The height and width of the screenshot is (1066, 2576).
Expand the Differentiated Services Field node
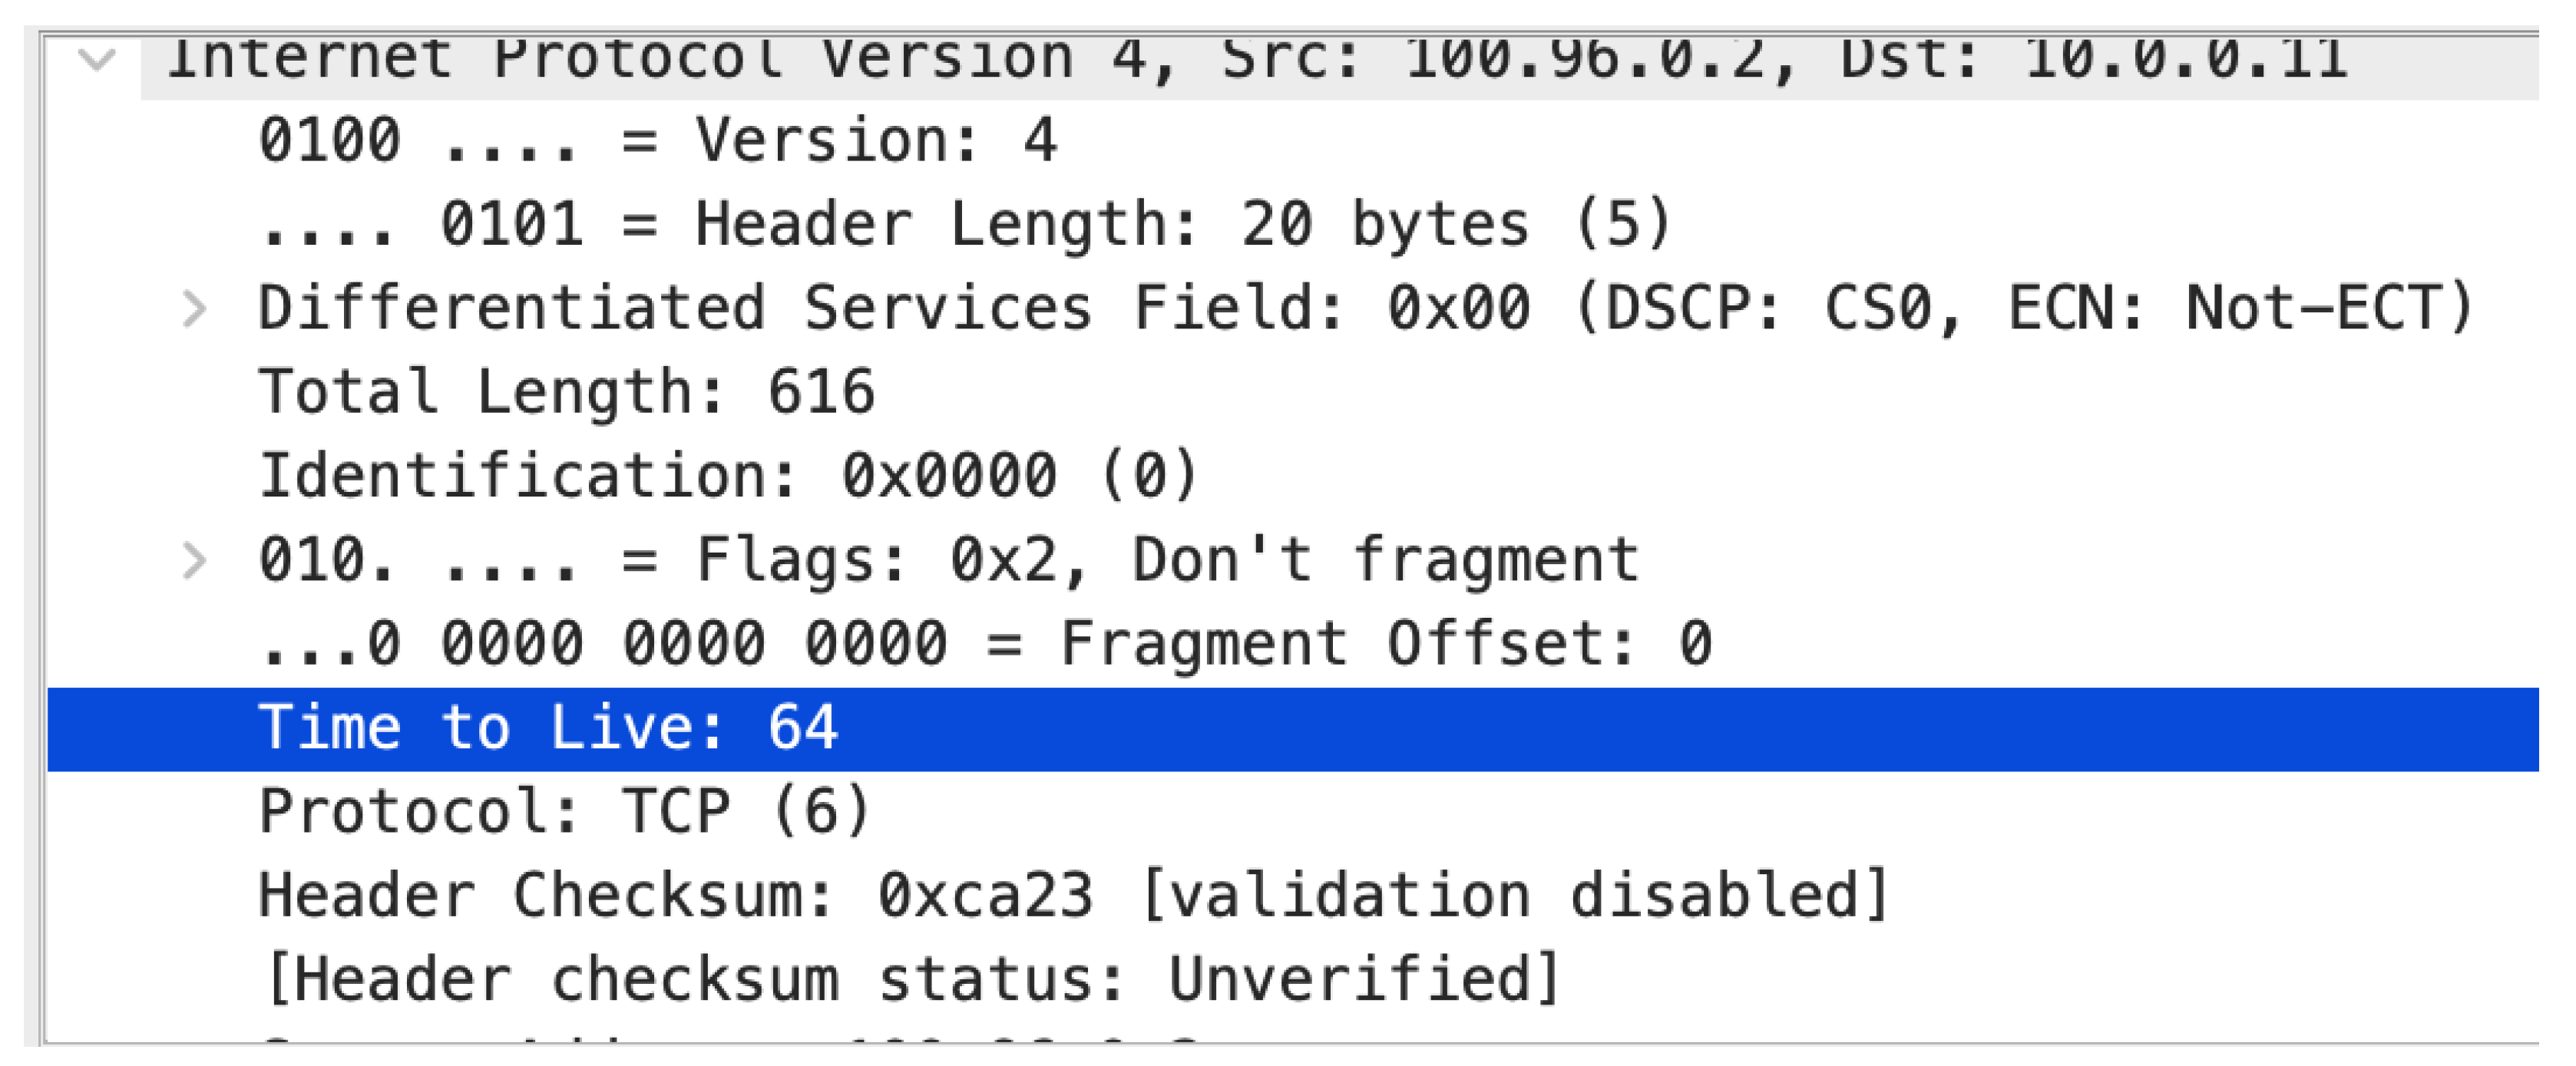(x=194, y=308)
